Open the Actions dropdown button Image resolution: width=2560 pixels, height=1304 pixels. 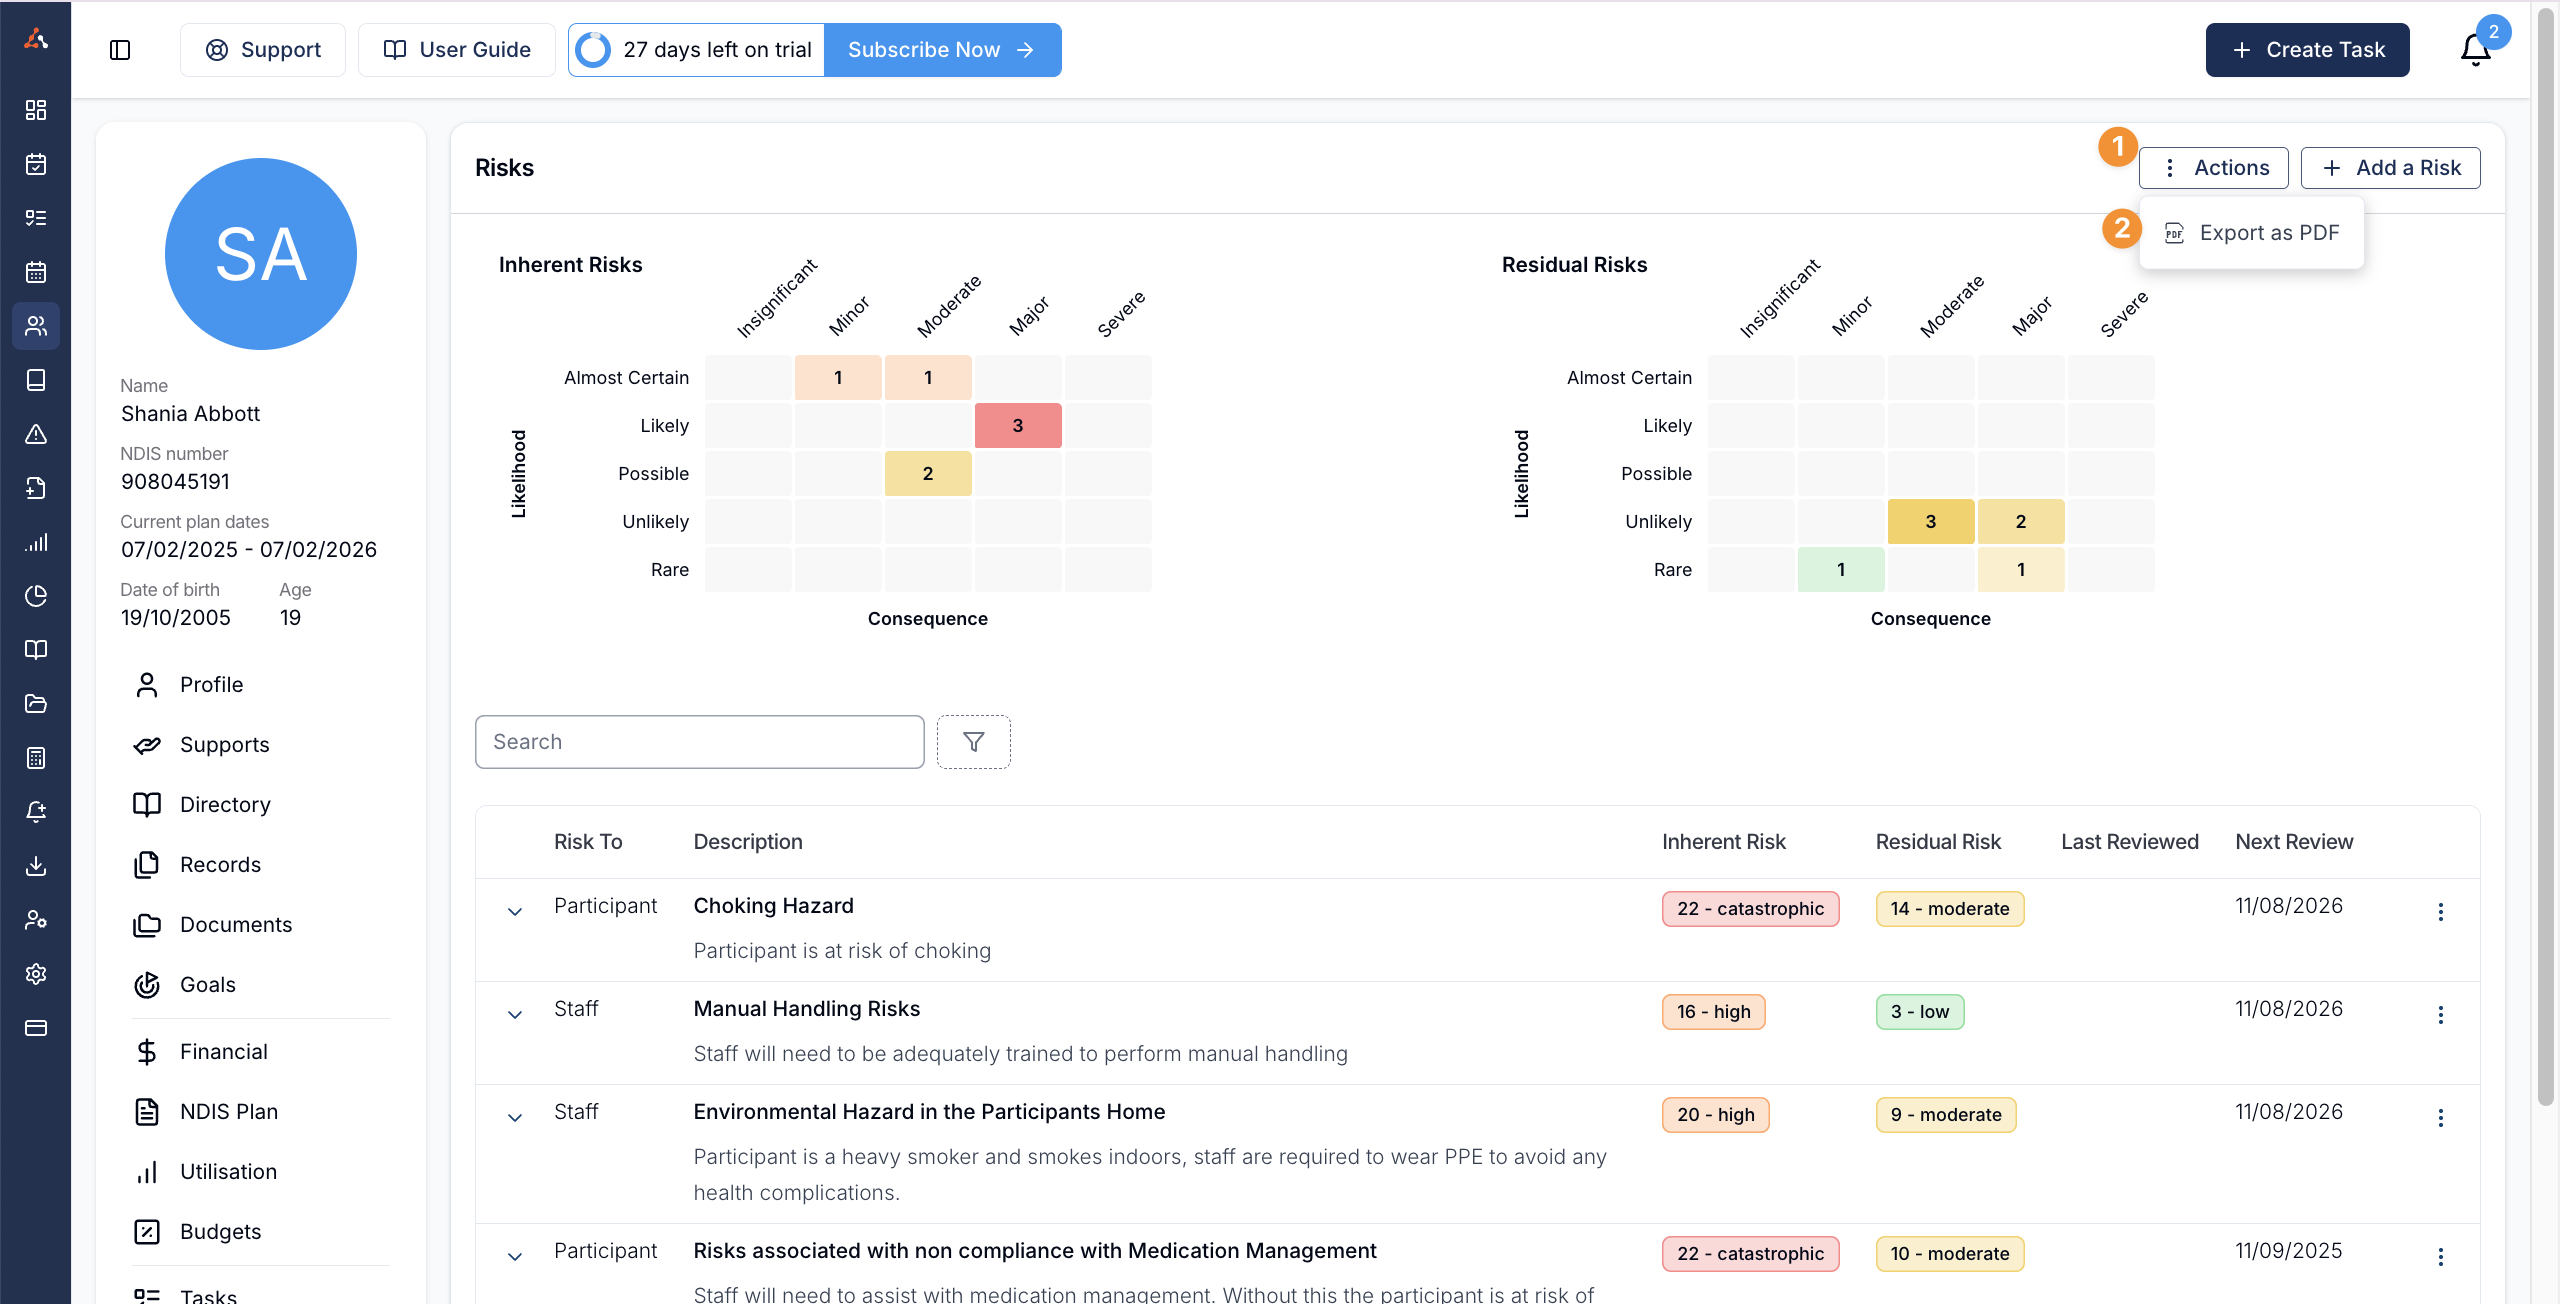pos(2213,168)
